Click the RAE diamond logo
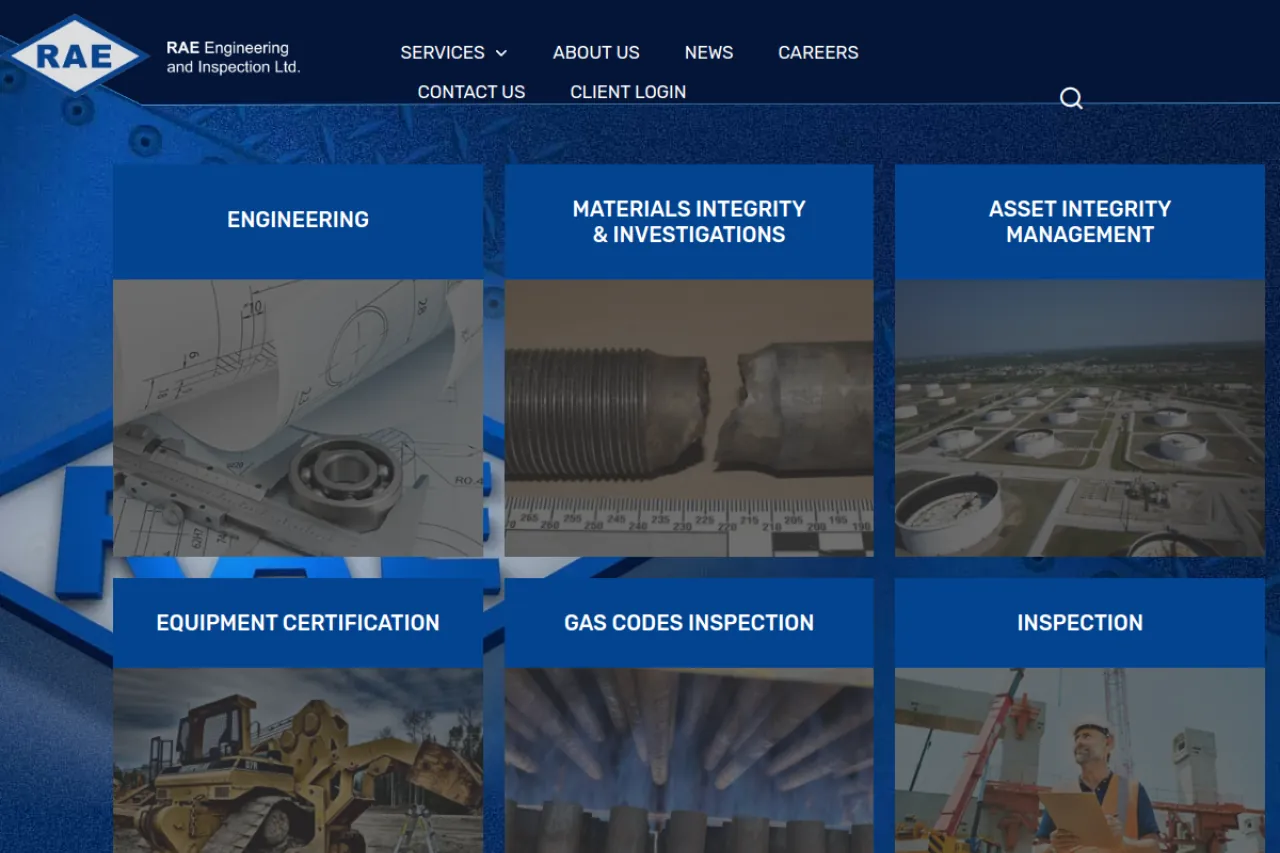Viewport: 1280px width, 853px height. [x=74, y=55]
